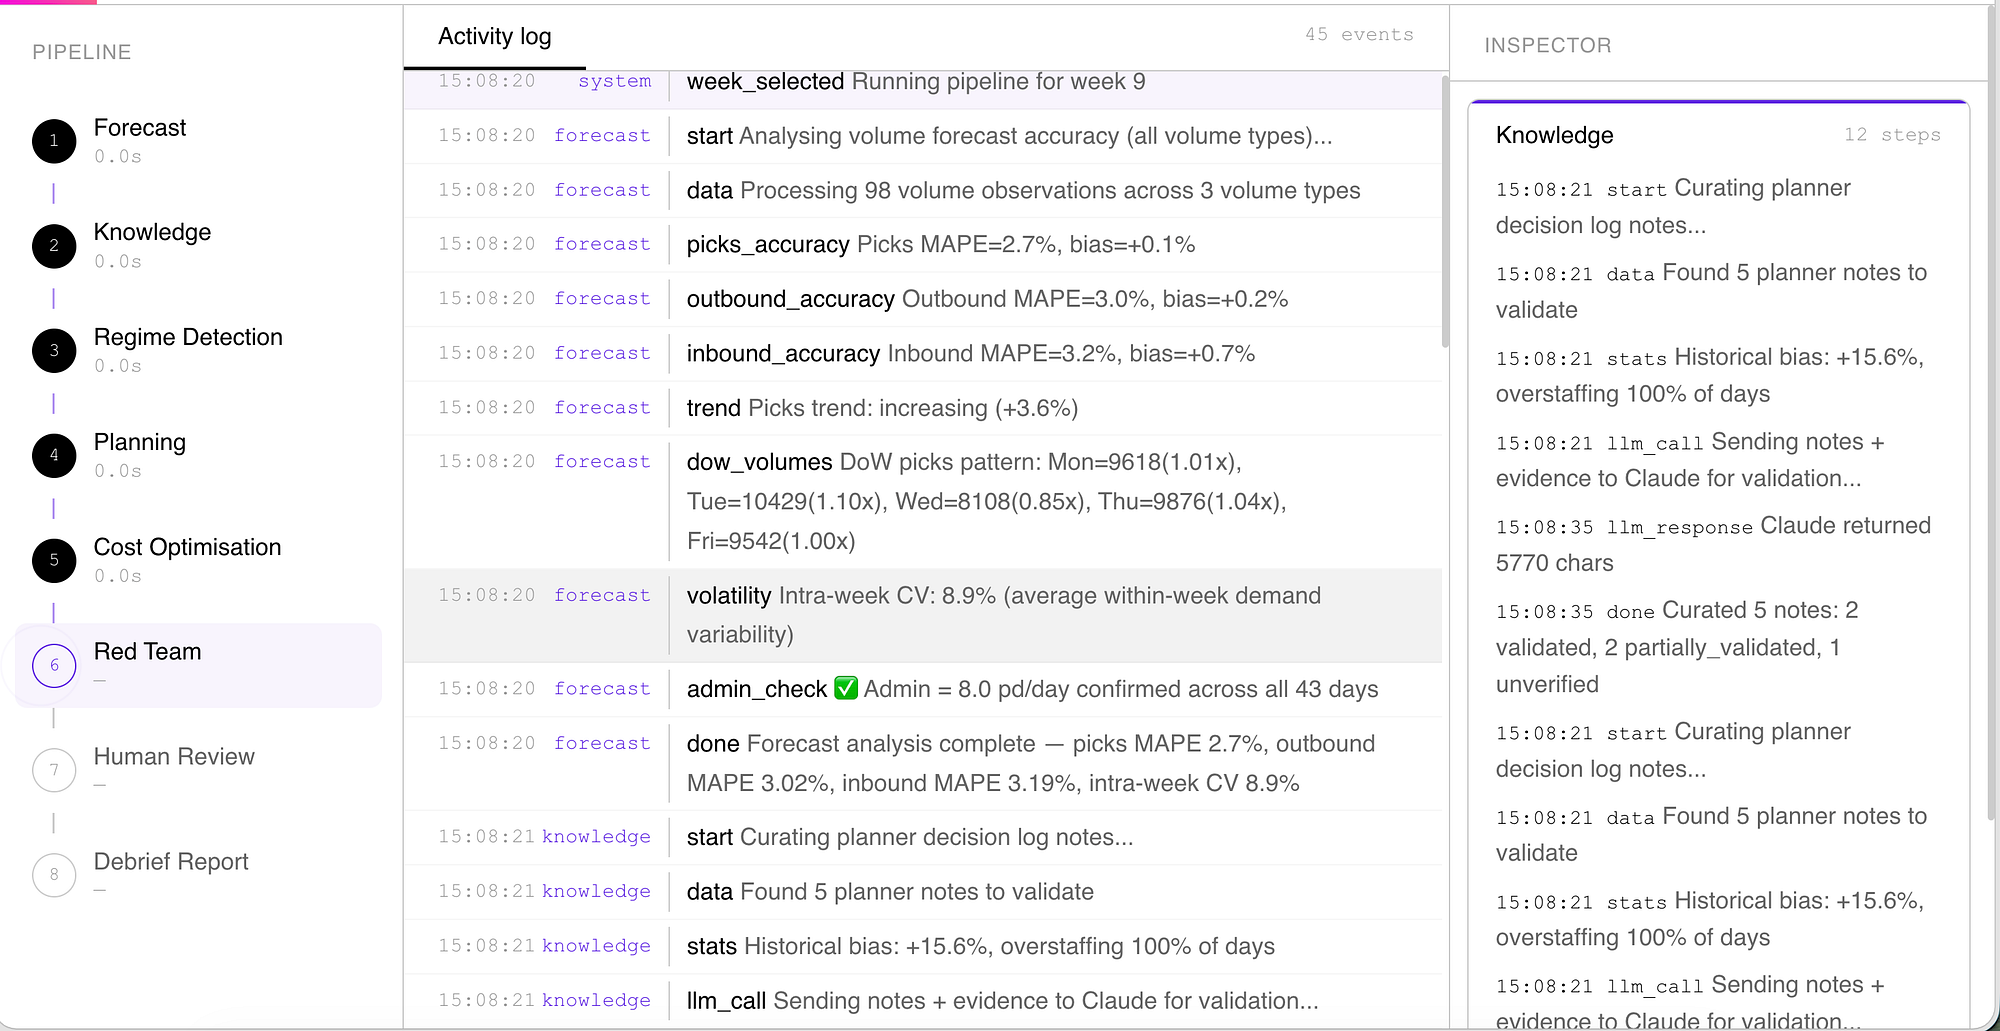Viewport: 2000px width, 1031px height.
Task: Select step 1 Forecast circle icon
Action: coord(54,141)
